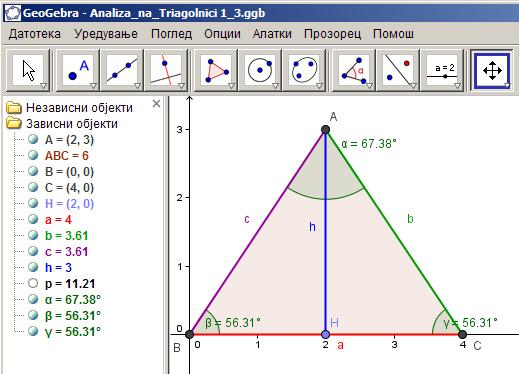This screenshot has height=374, width=519.
Task: Select the Move Drawing Pad tool
Action: click(x=492, y=70)
